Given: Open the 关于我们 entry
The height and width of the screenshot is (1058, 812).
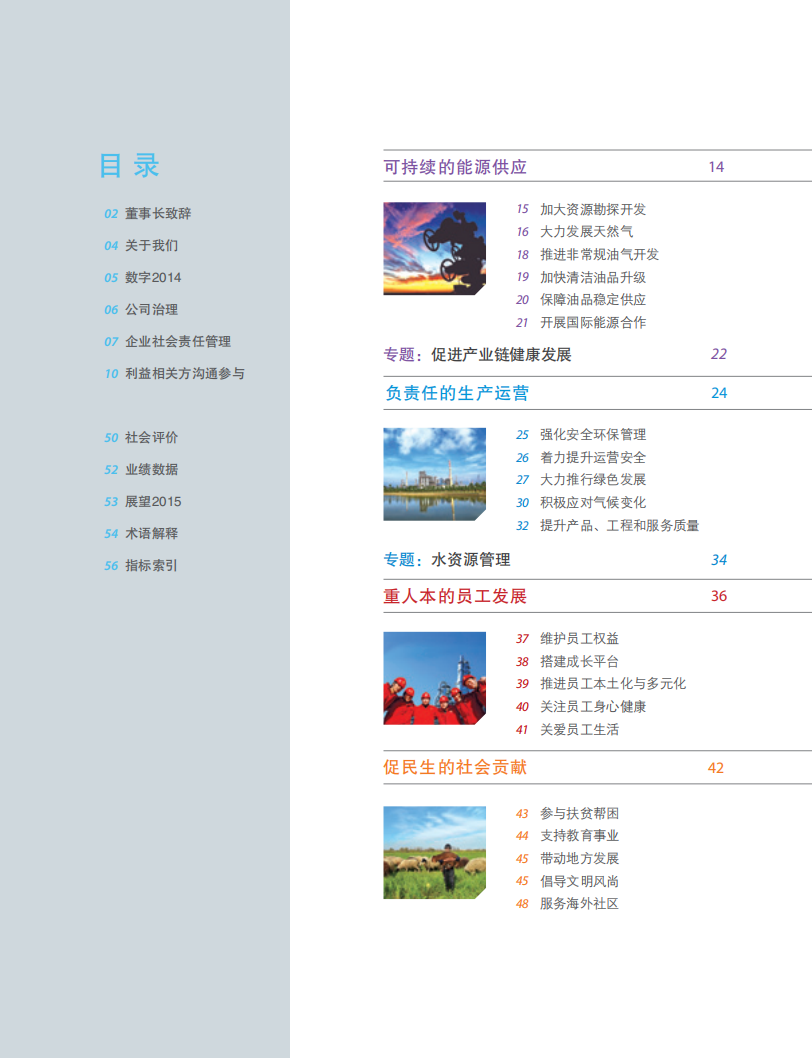Looking at the screenshot, I should [x=146, y=245].
